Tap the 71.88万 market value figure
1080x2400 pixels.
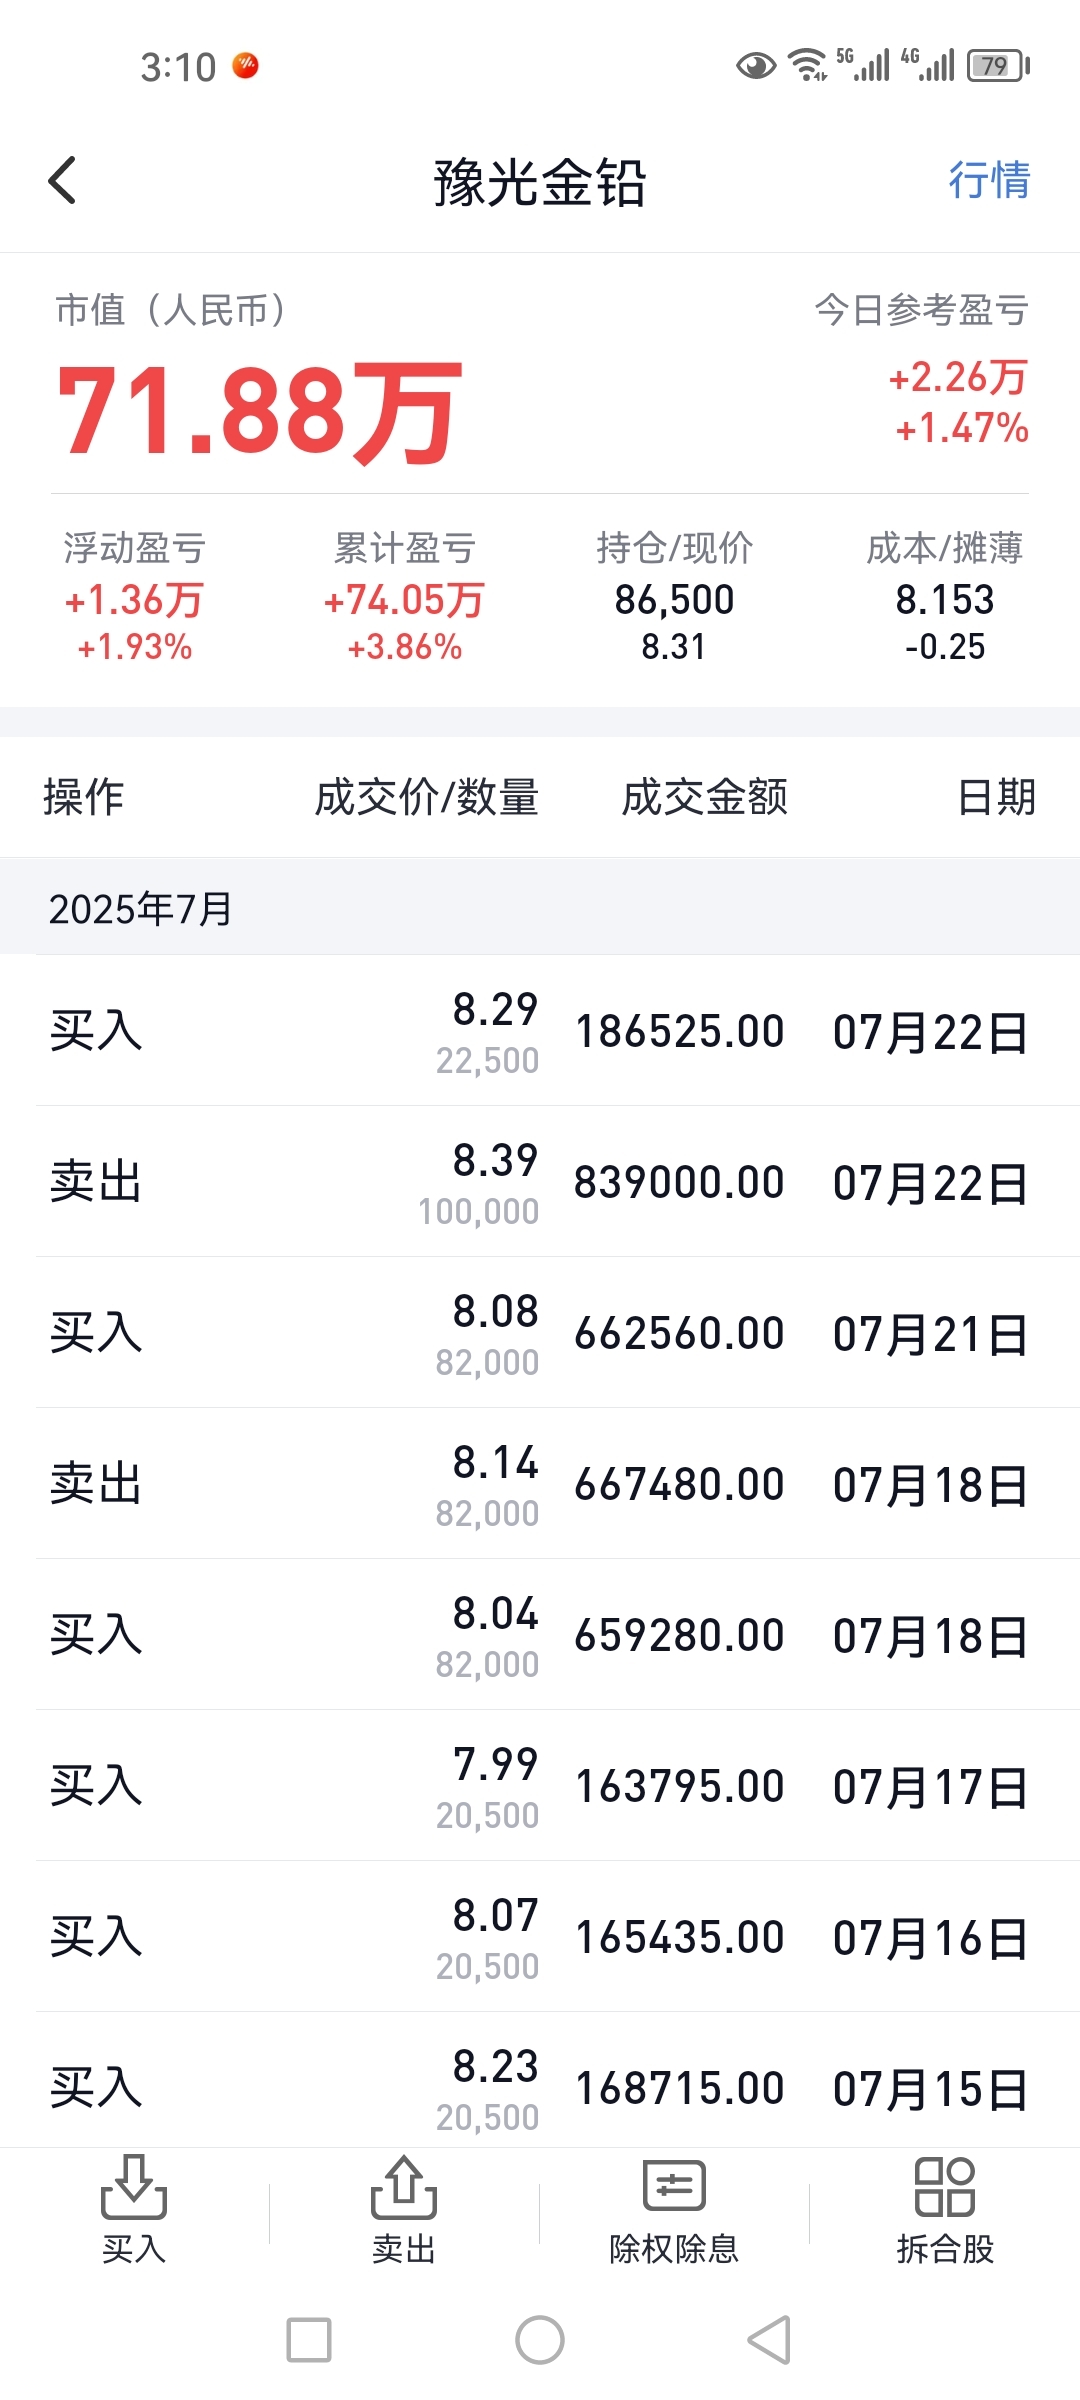(260, 410)
